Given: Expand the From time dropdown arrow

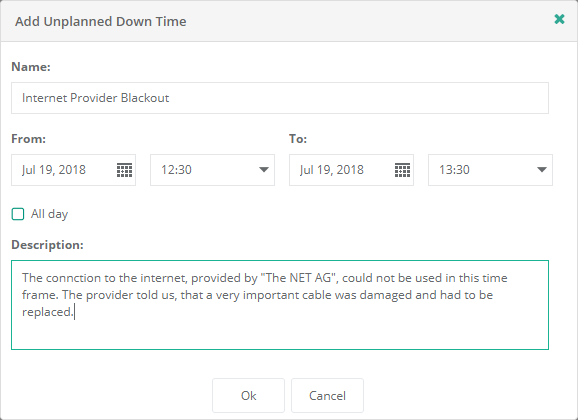Looking at the screenshot, I should [264, 170].
